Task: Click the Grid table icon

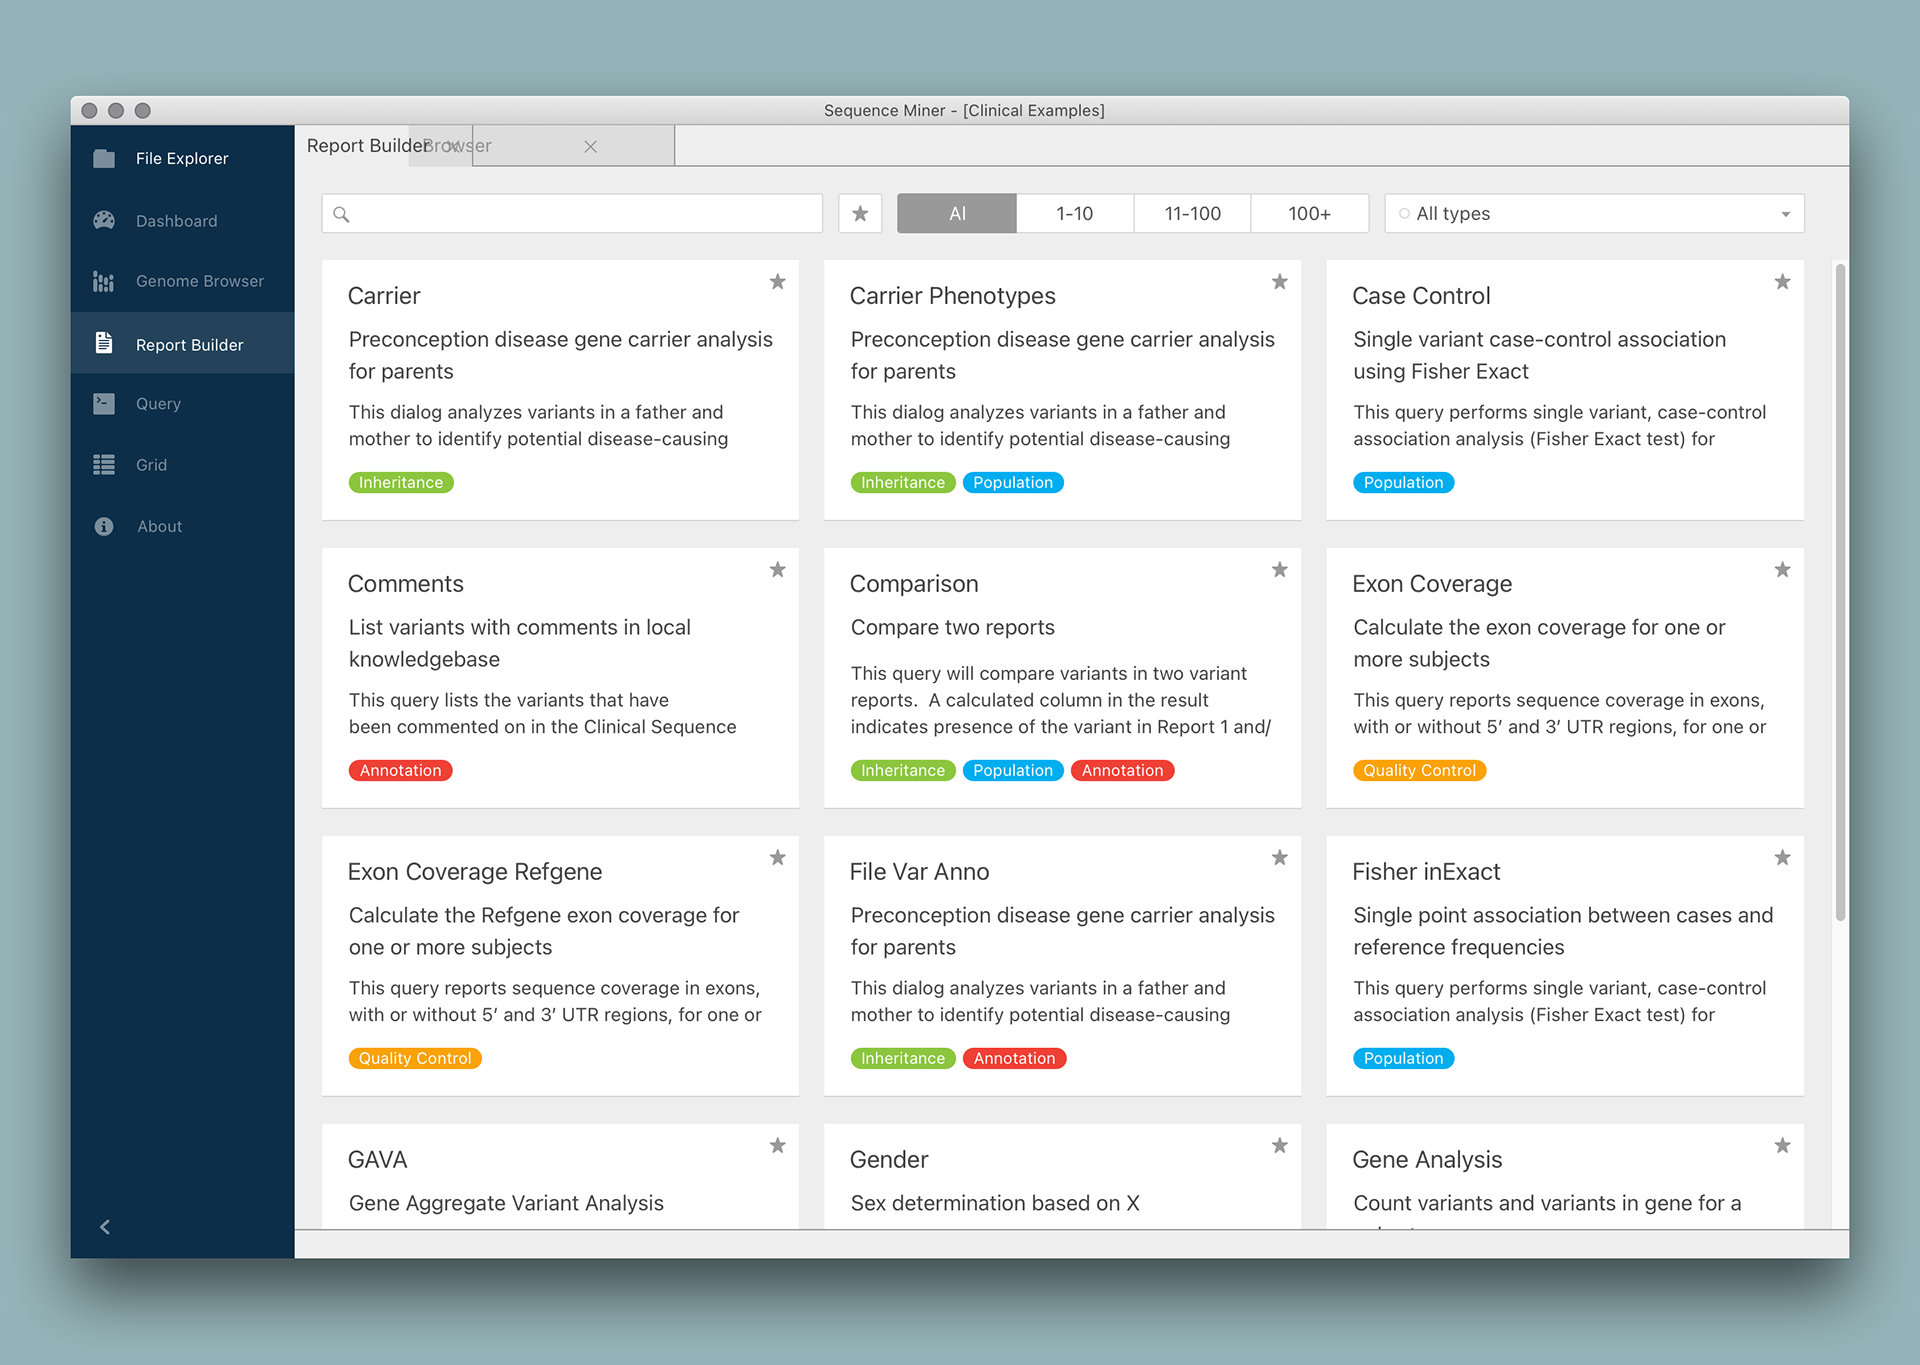Action: (x=104, y=464)
